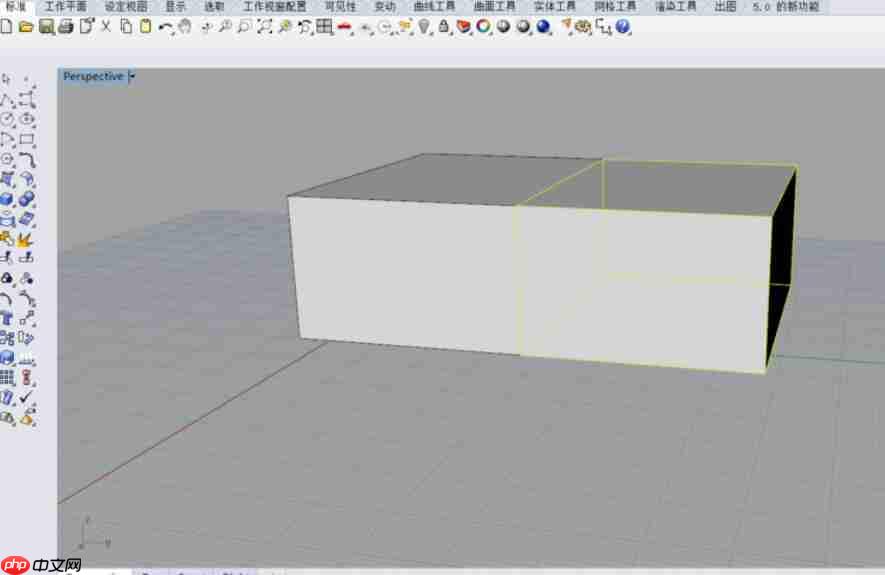Select the unhighlighted box in viewport

point(404,271)
